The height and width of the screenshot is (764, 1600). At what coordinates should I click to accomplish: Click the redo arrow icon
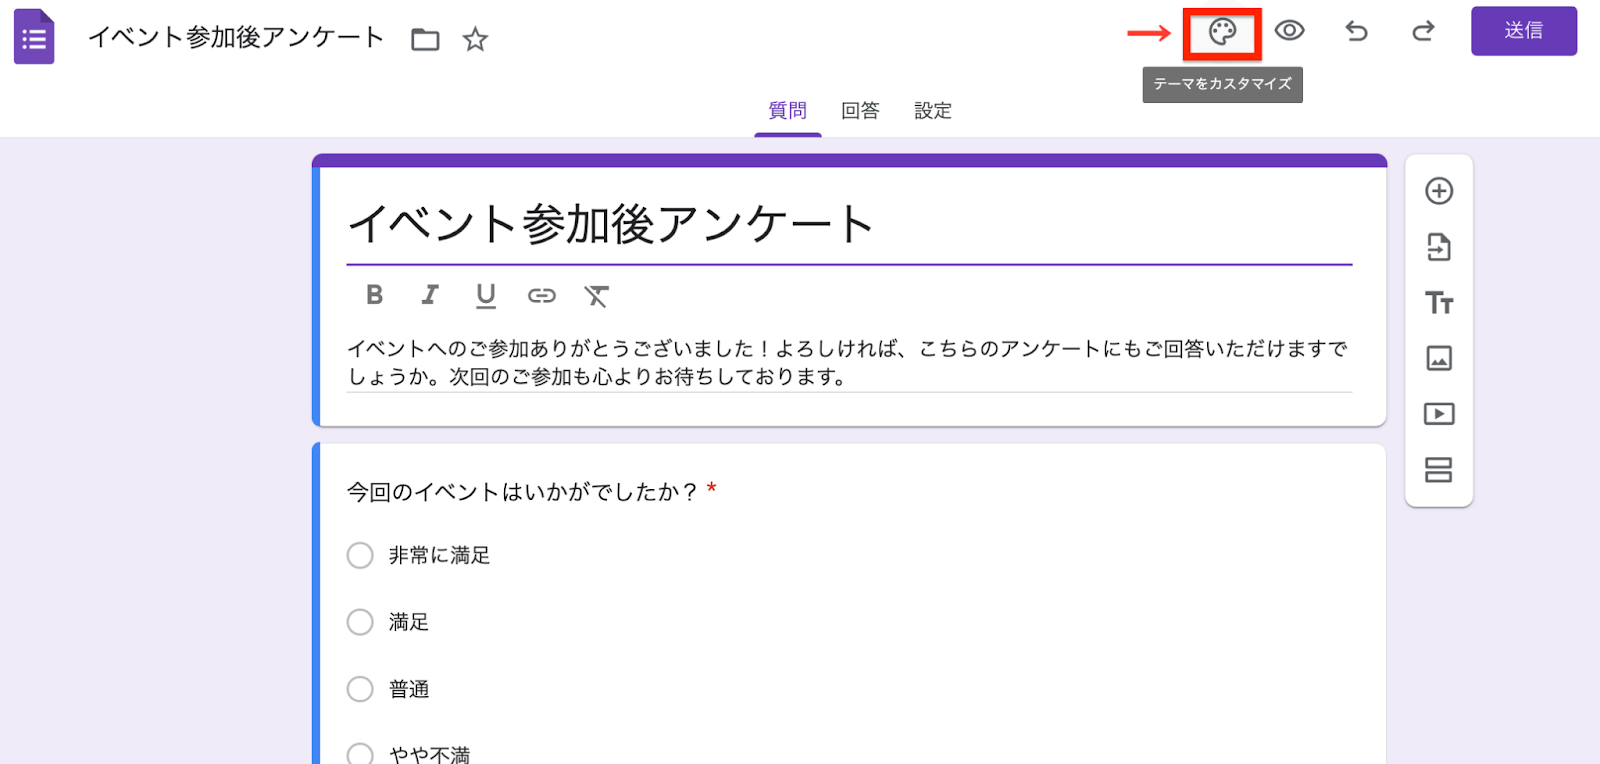click(1423, 32)
